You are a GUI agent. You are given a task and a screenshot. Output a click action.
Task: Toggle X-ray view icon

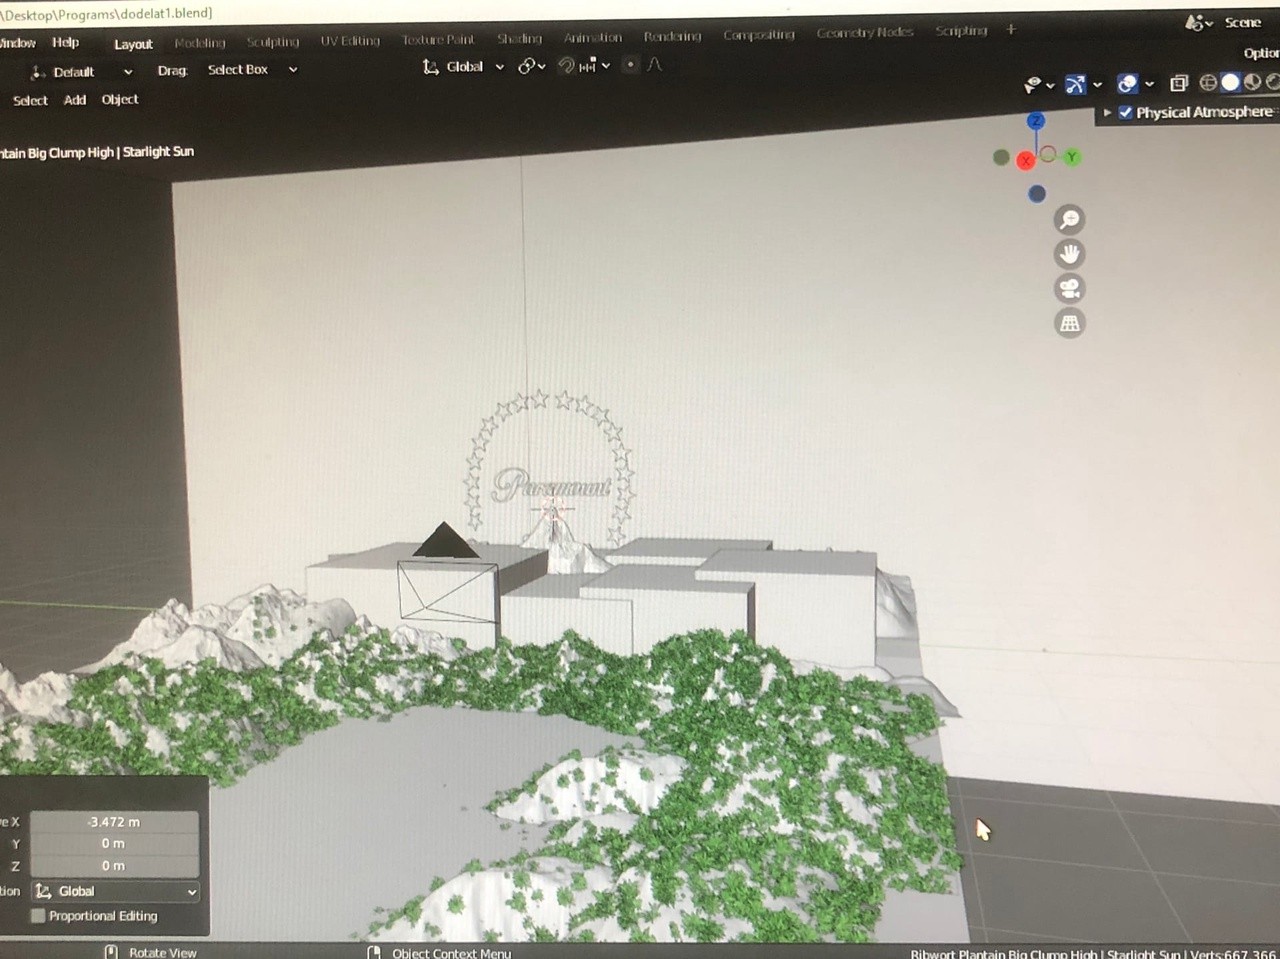coord(1179,83)
